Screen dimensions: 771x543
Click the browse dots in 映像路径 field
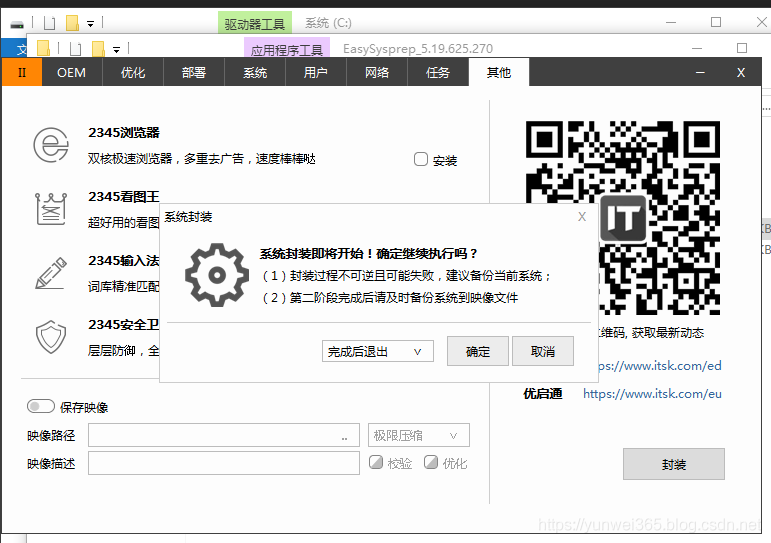click(344, 438)
